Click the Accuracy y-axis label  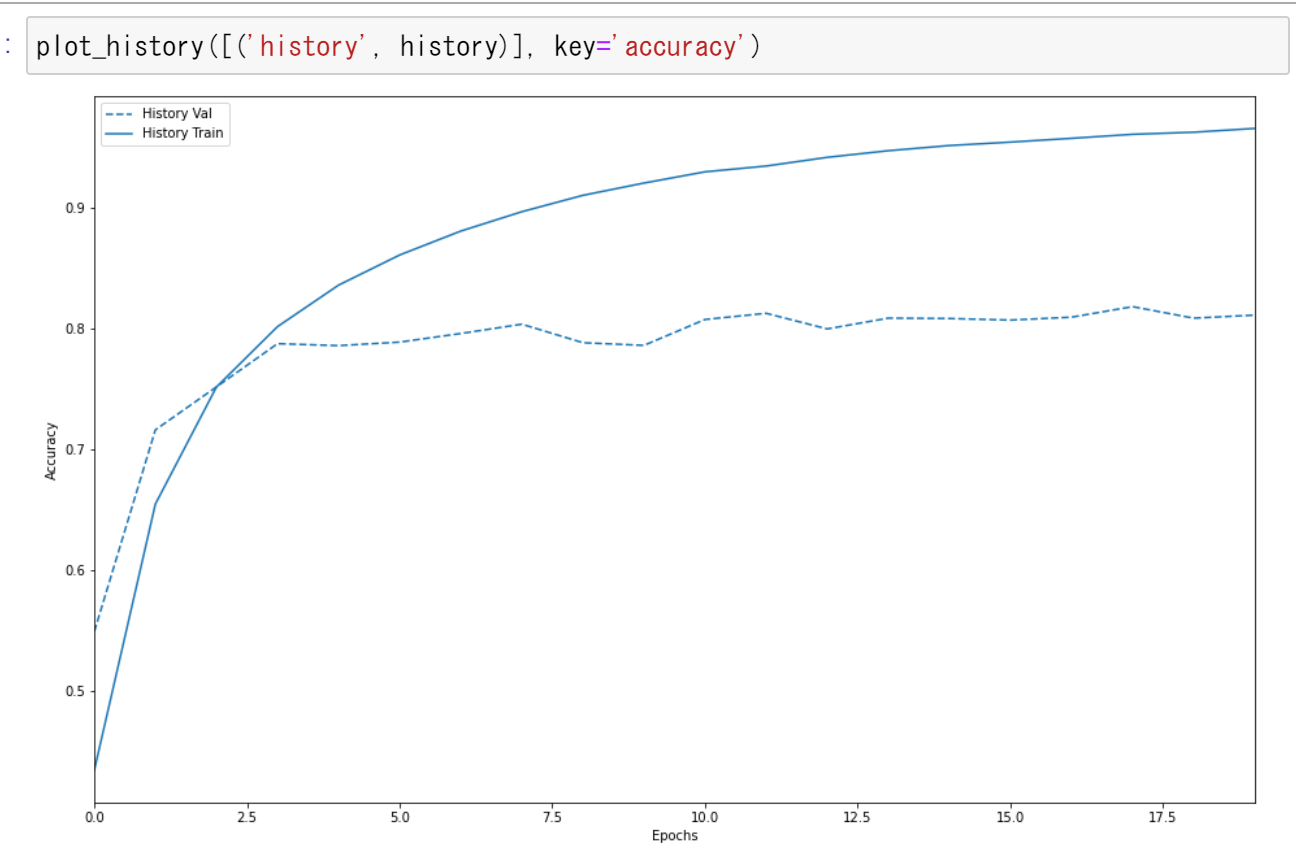51,450
